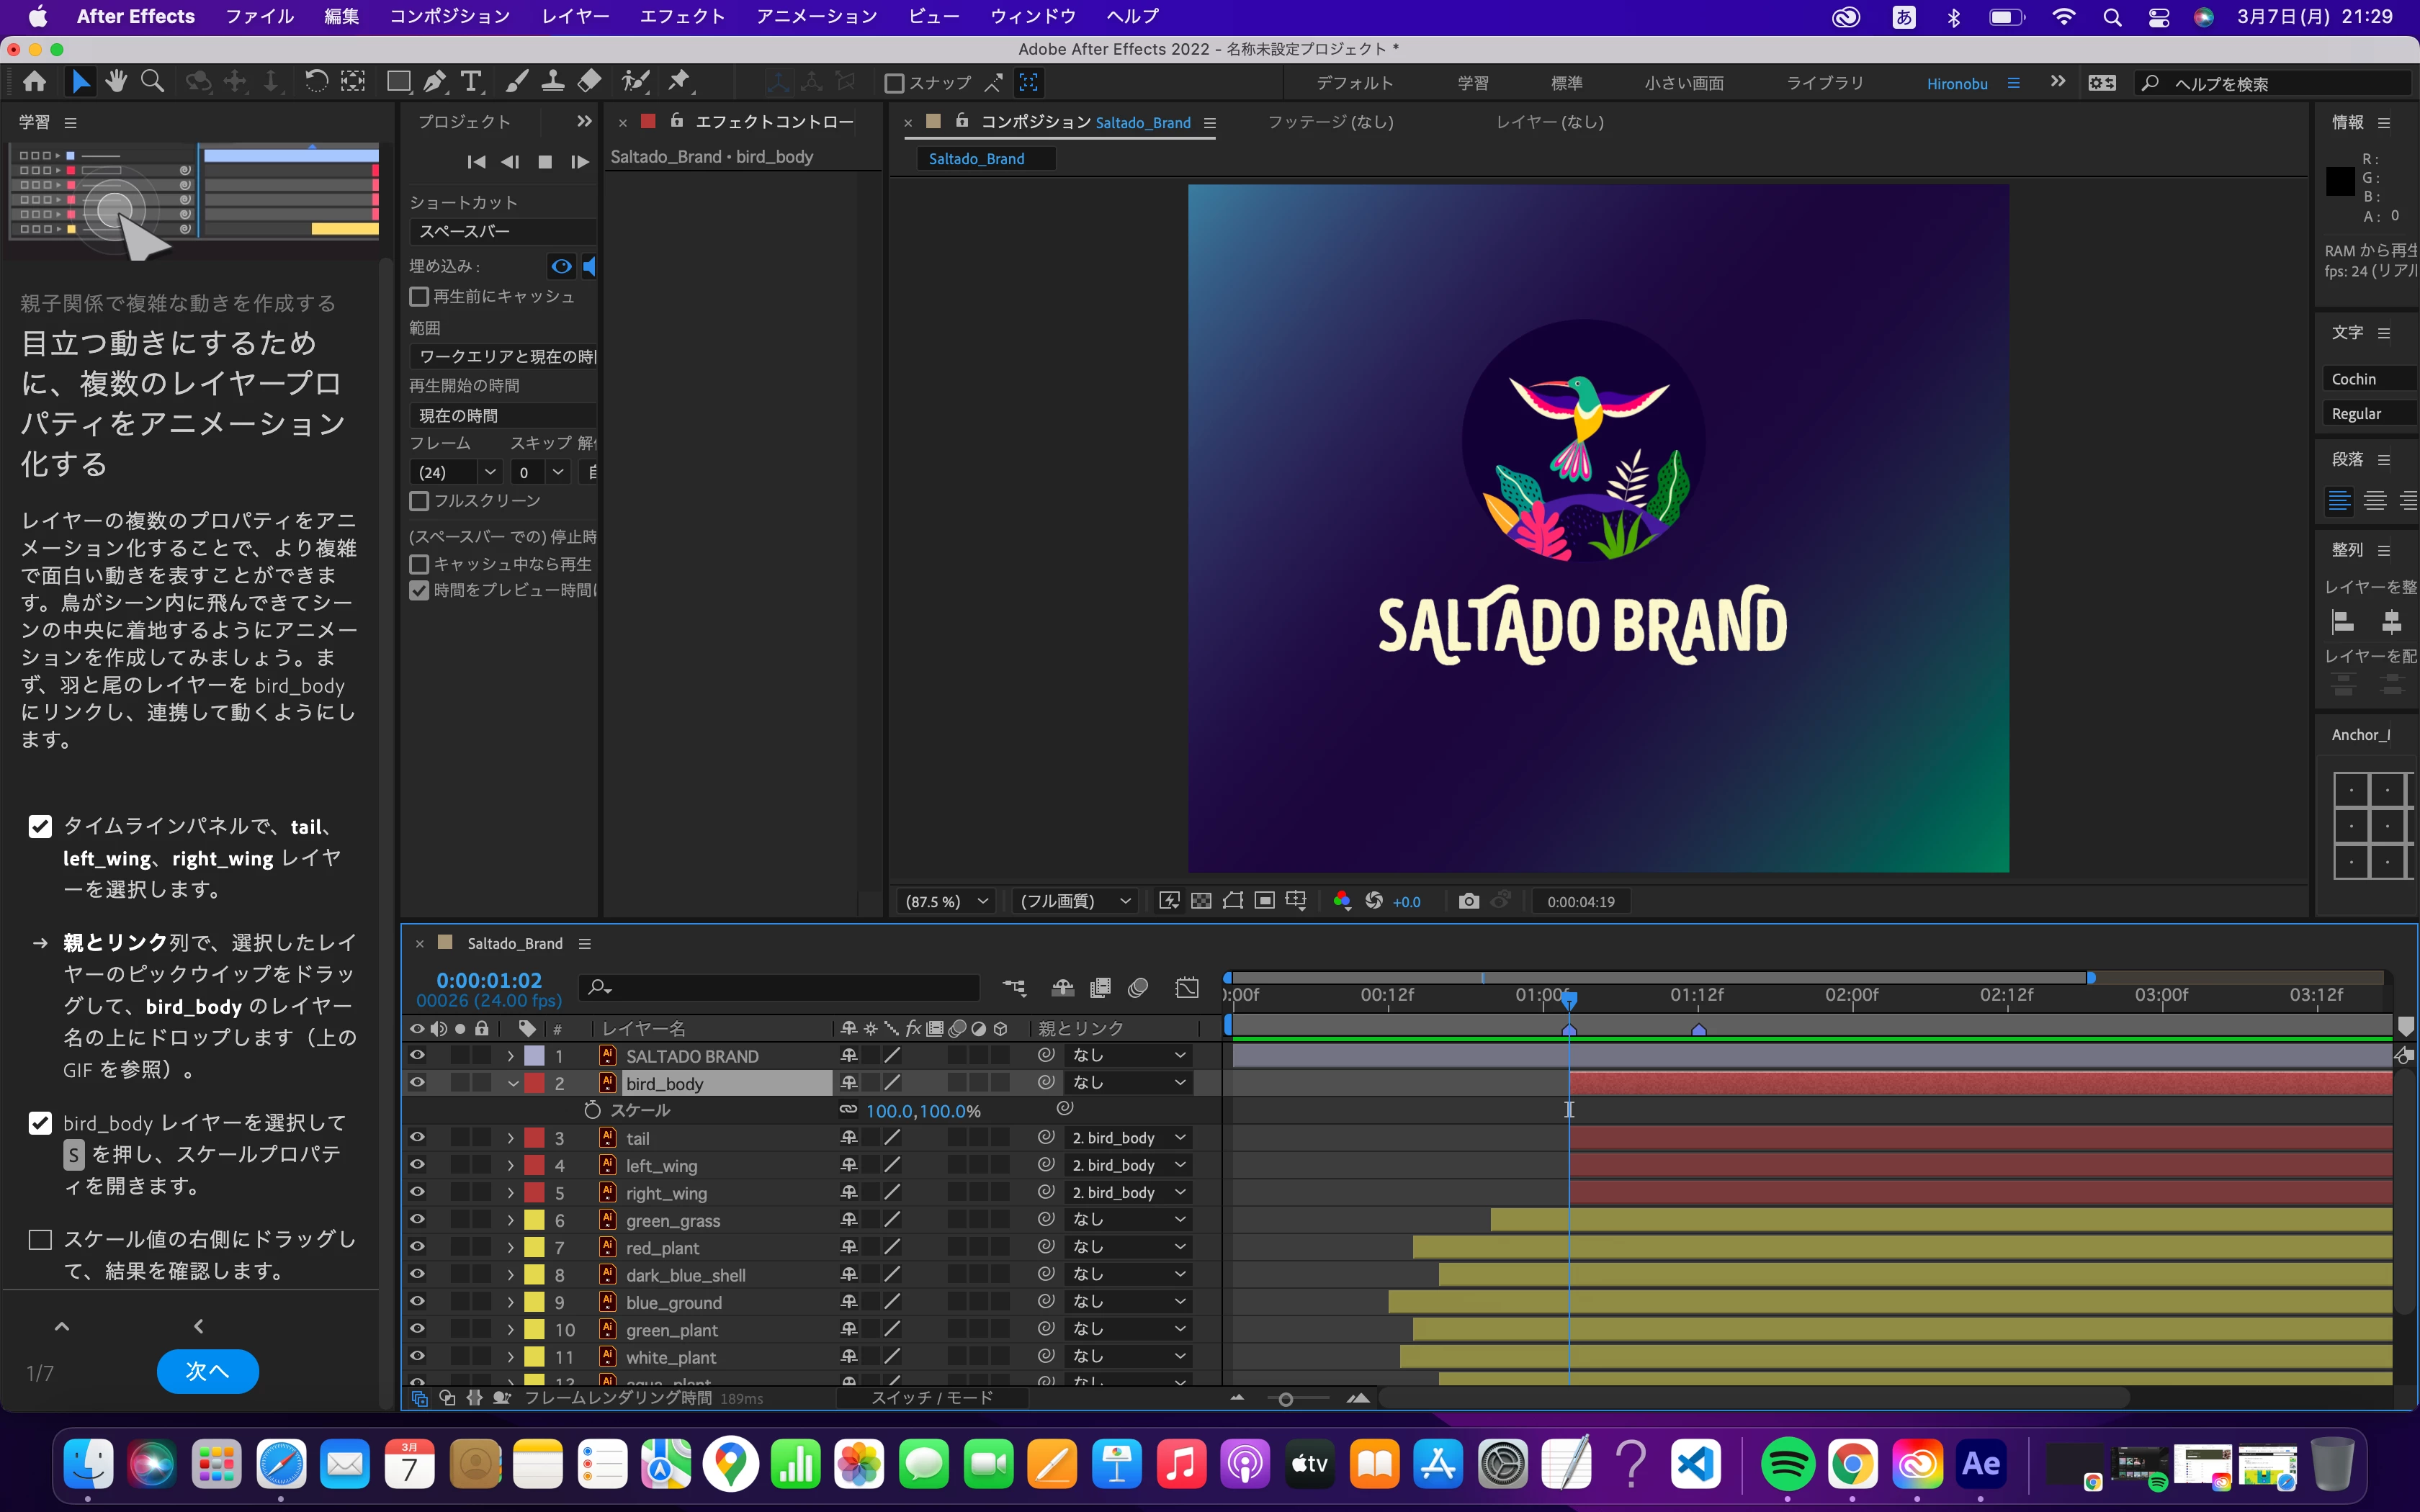Enable the スナップ checkbox
Viewport: 2420px width, 1512px height.
click(895, 83)
